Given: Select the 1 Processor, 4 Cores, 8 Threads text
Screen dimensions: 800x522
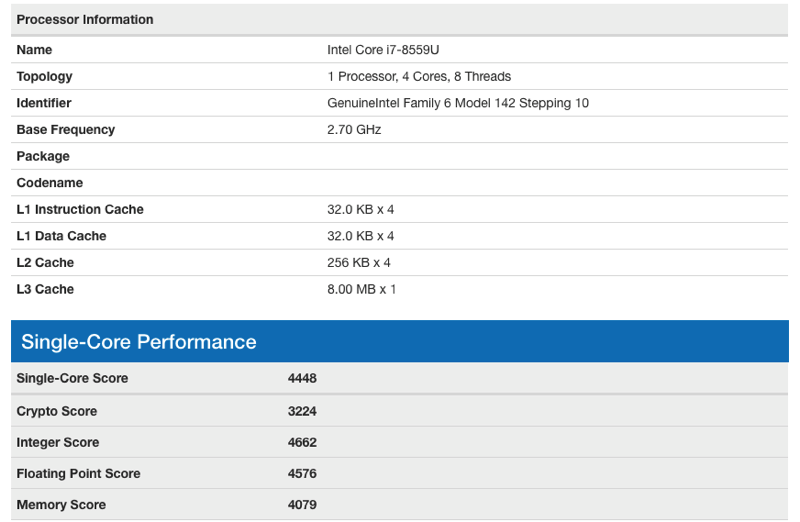Looking at the screenshot, I should 419,77.
